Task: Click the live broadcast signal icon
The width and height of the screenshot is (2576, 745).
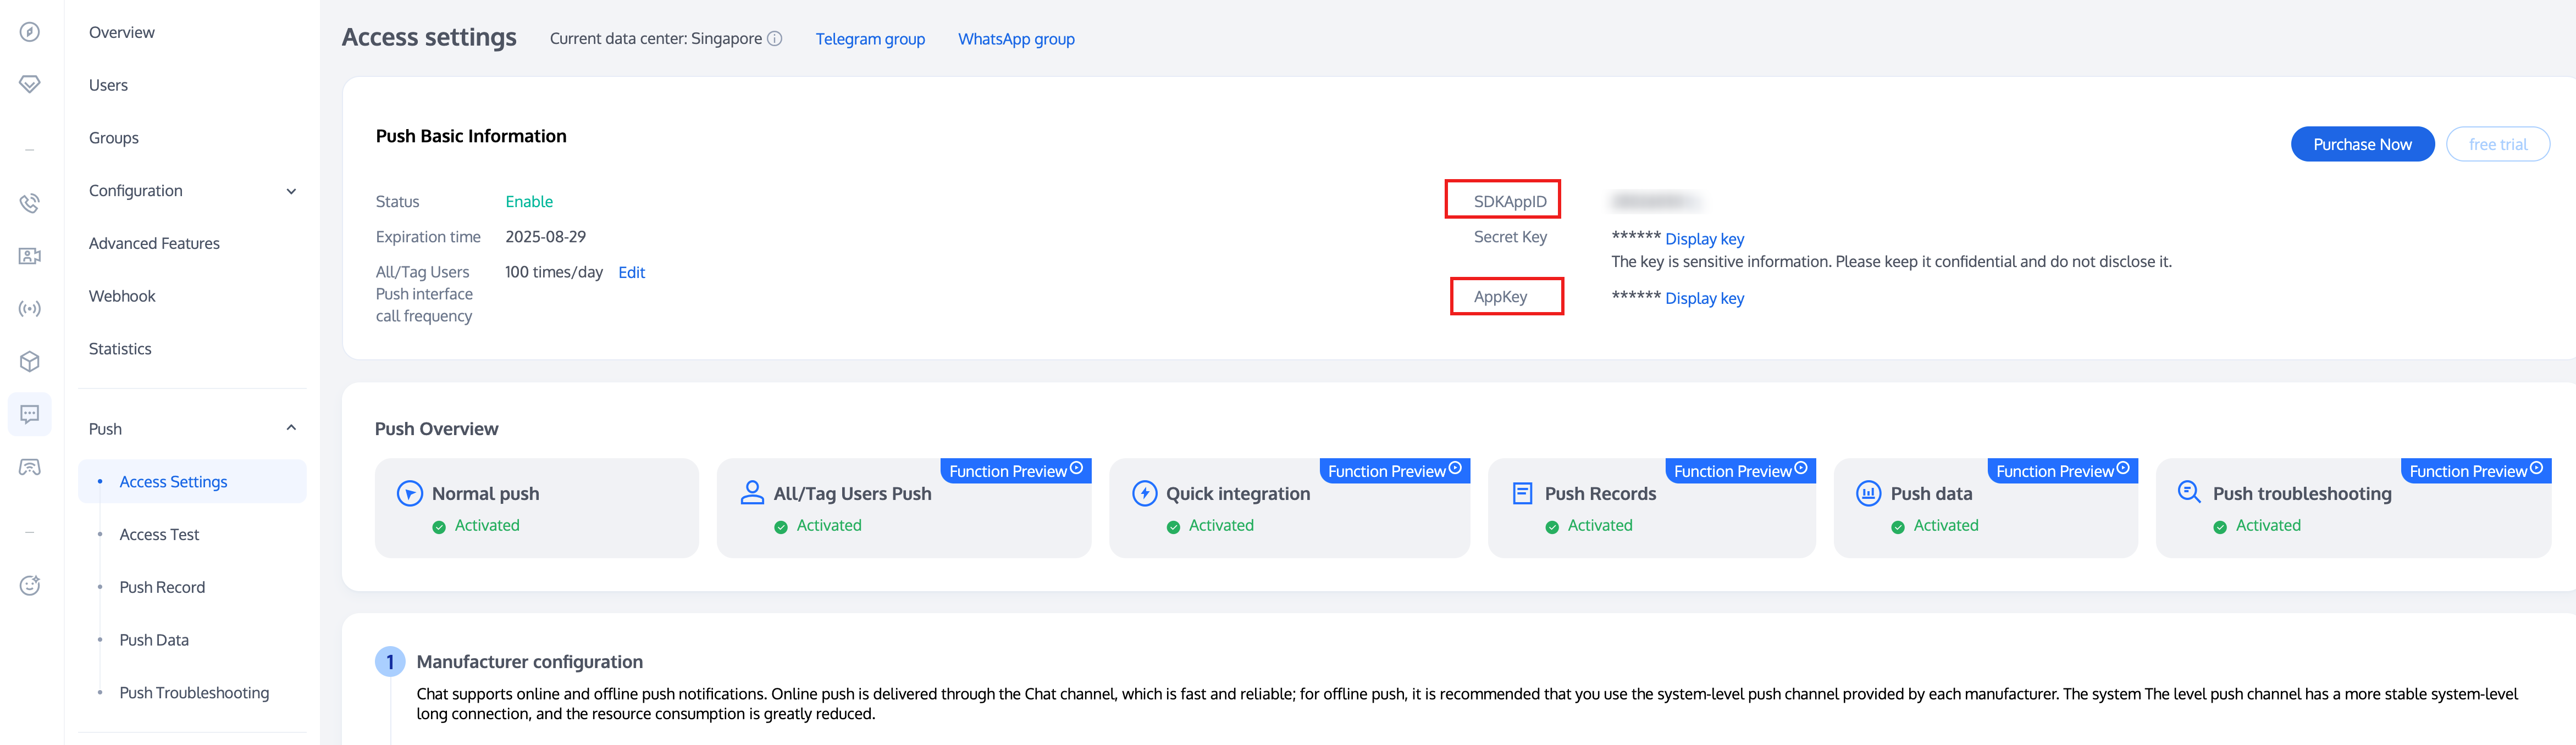Action: coord(30,309)
